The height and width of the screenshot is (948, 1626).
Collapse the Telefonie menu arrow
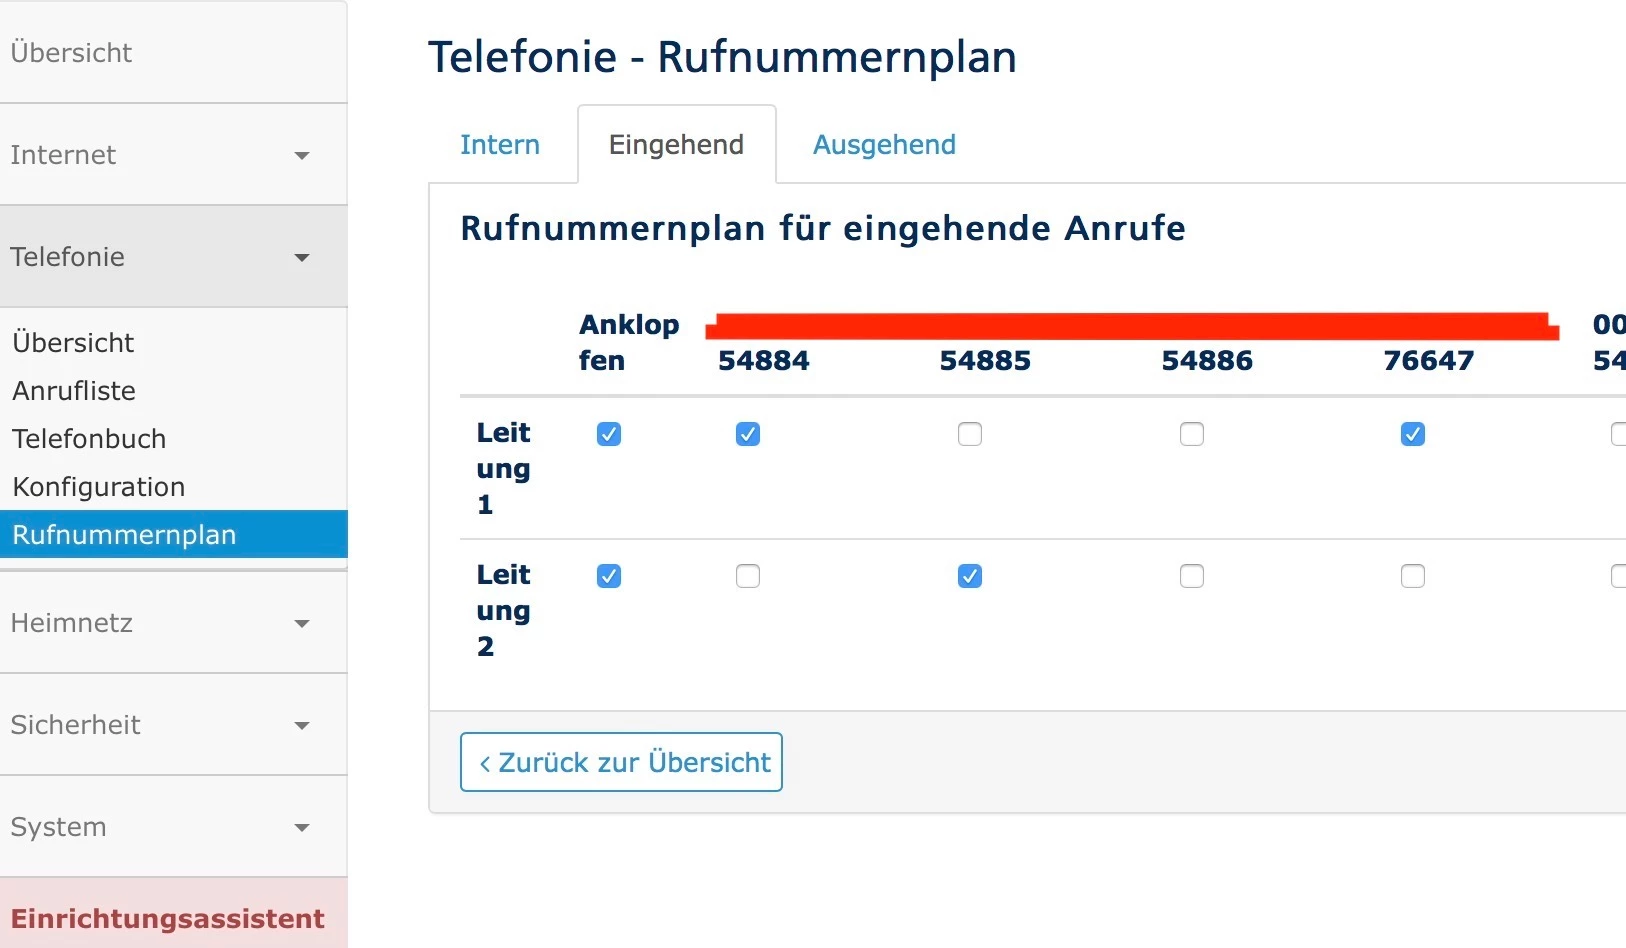click(302, 258)
